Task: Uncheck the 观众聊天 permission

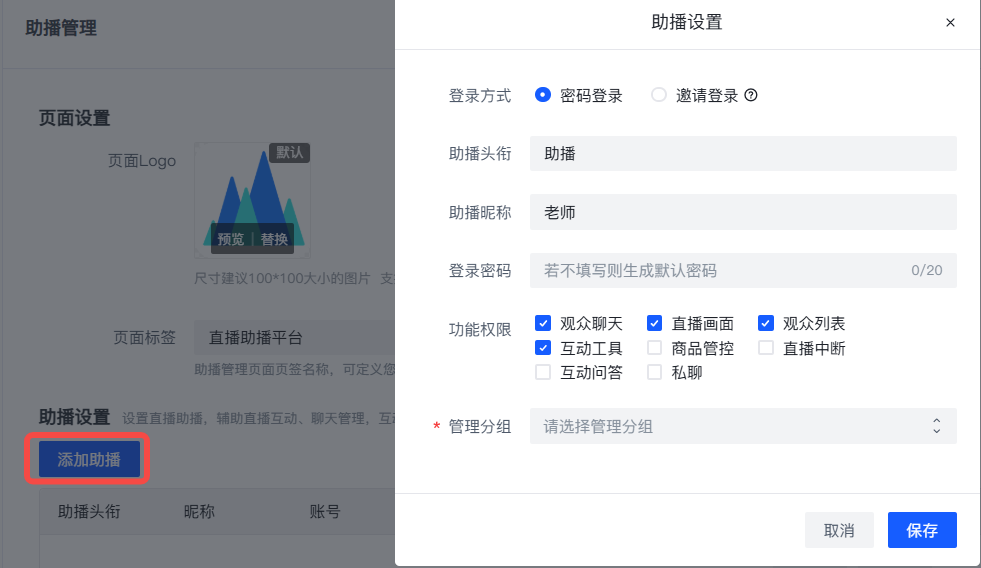Action: pos(542,323)
